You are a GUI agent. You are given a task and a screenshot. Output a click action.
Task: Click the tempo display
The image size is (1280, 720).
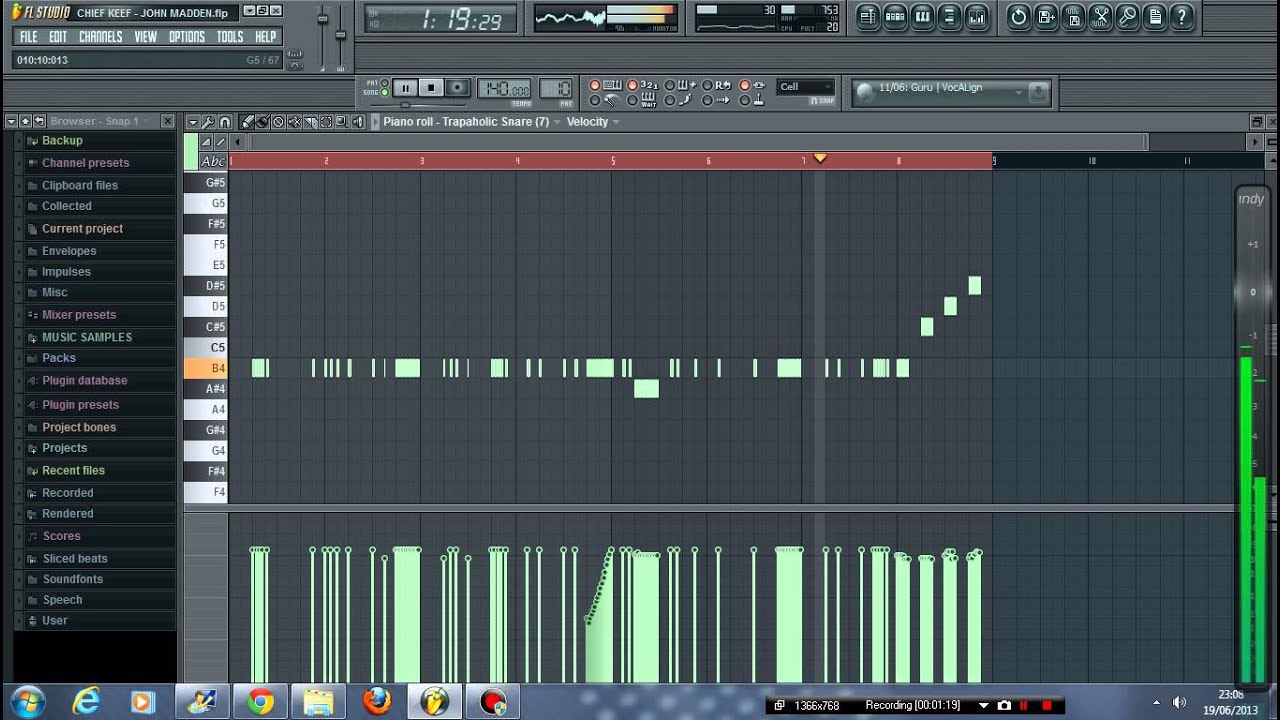[504, 88]
